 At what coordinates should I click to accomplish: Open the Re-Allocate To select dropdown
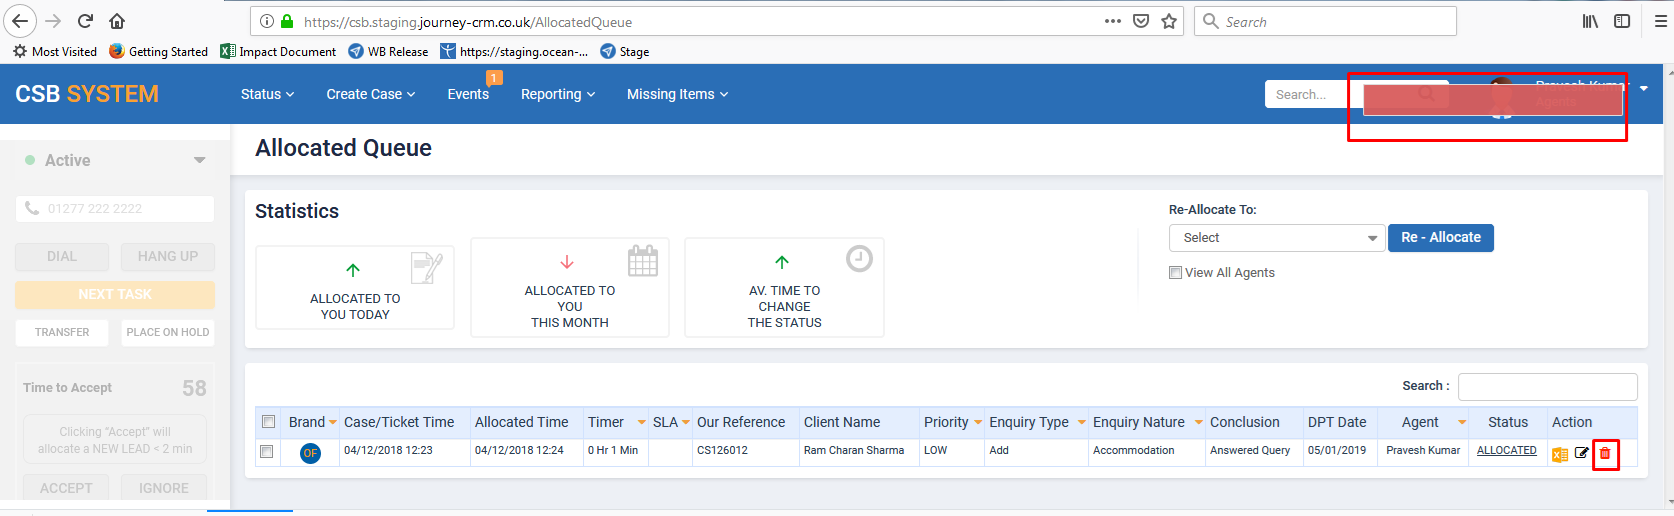(1276, 238)
